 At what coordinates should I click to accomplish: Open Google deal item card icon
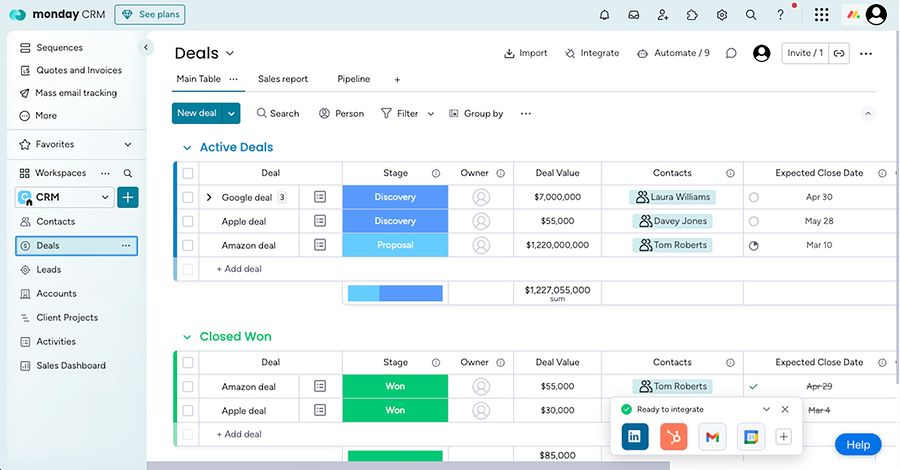[x=320, y=197]
